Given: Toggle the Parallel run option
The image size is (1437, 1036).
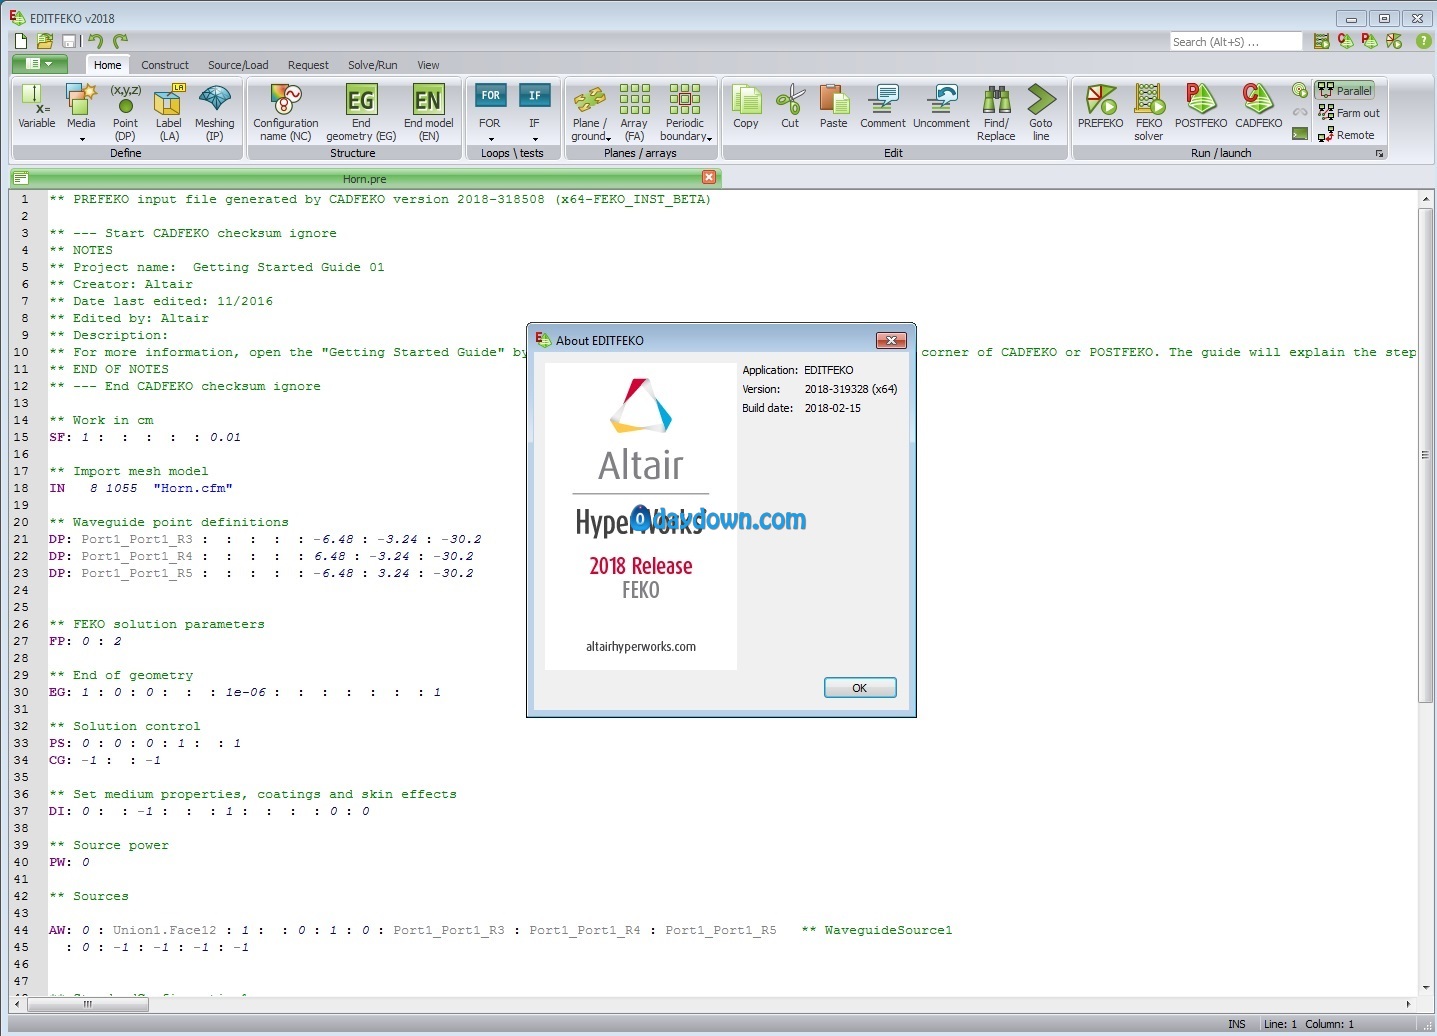Looking at the screenshot, I should pyautogui.click(x=1345, y=90).
